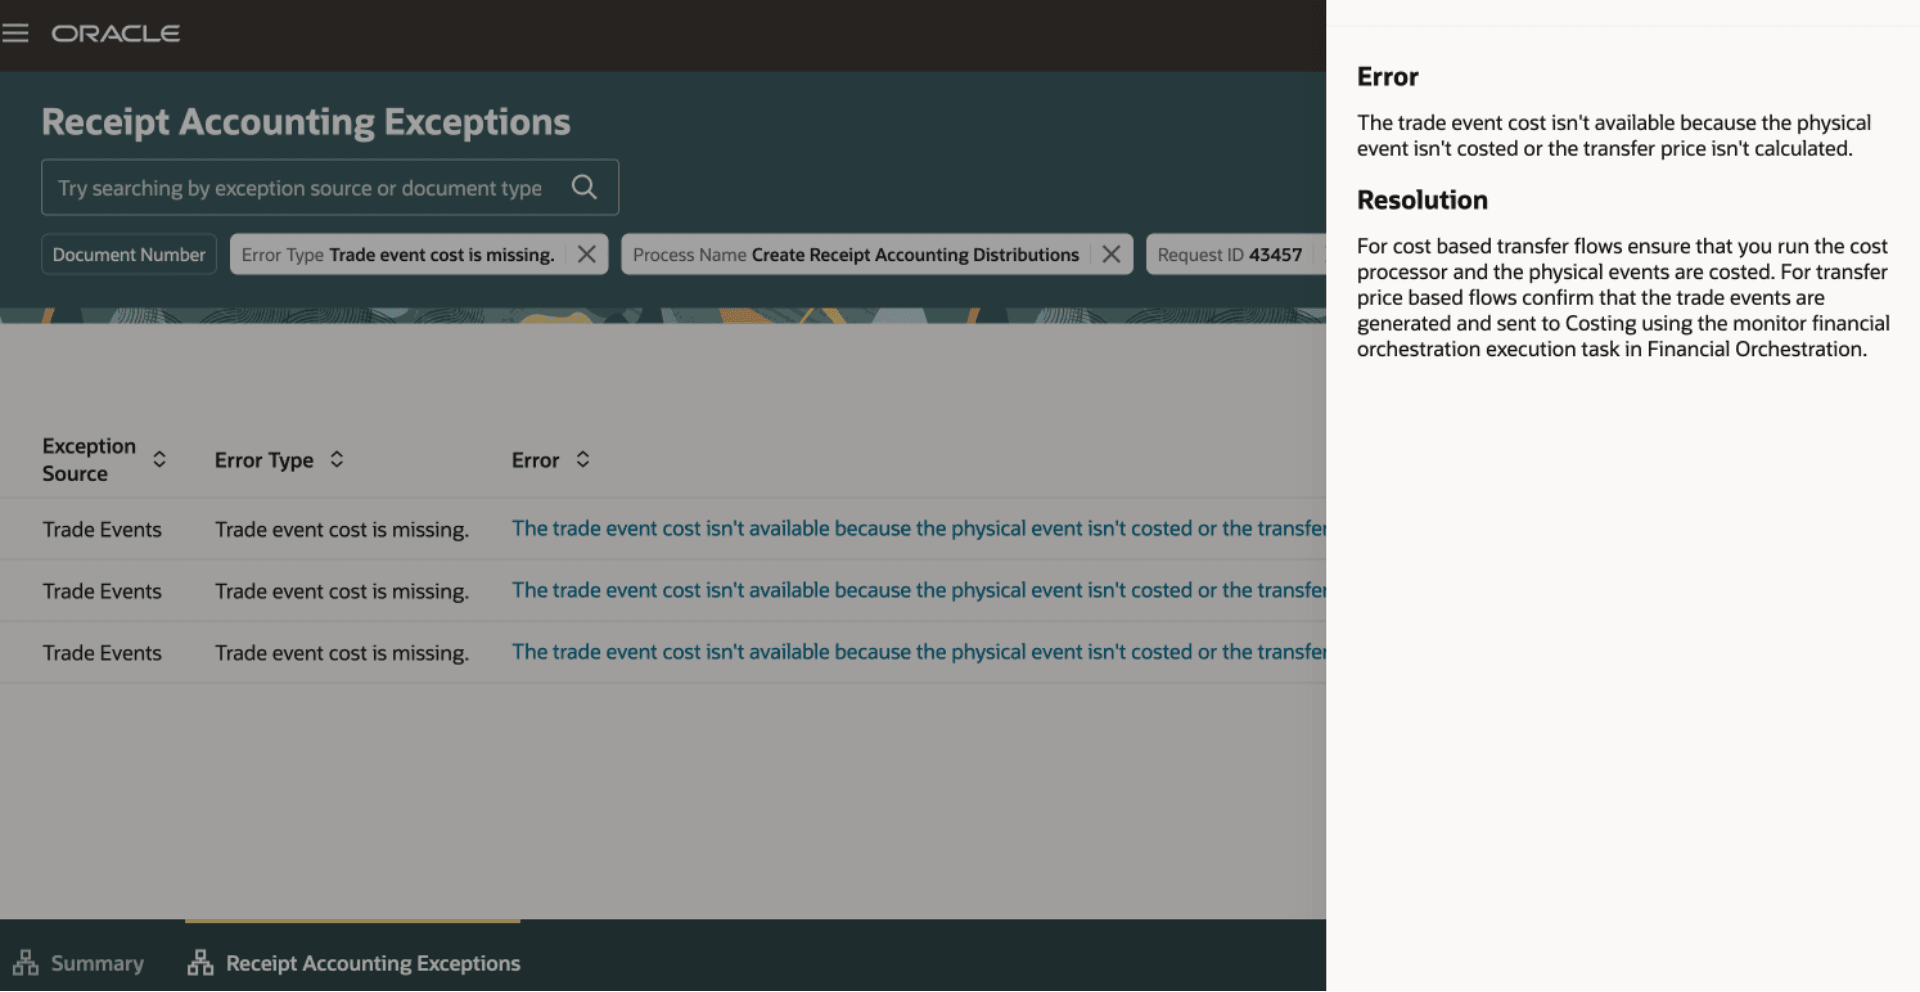The image size is (1920, 992).
Task: Click the Error heading in side panel
Action: coord(1388,77)
